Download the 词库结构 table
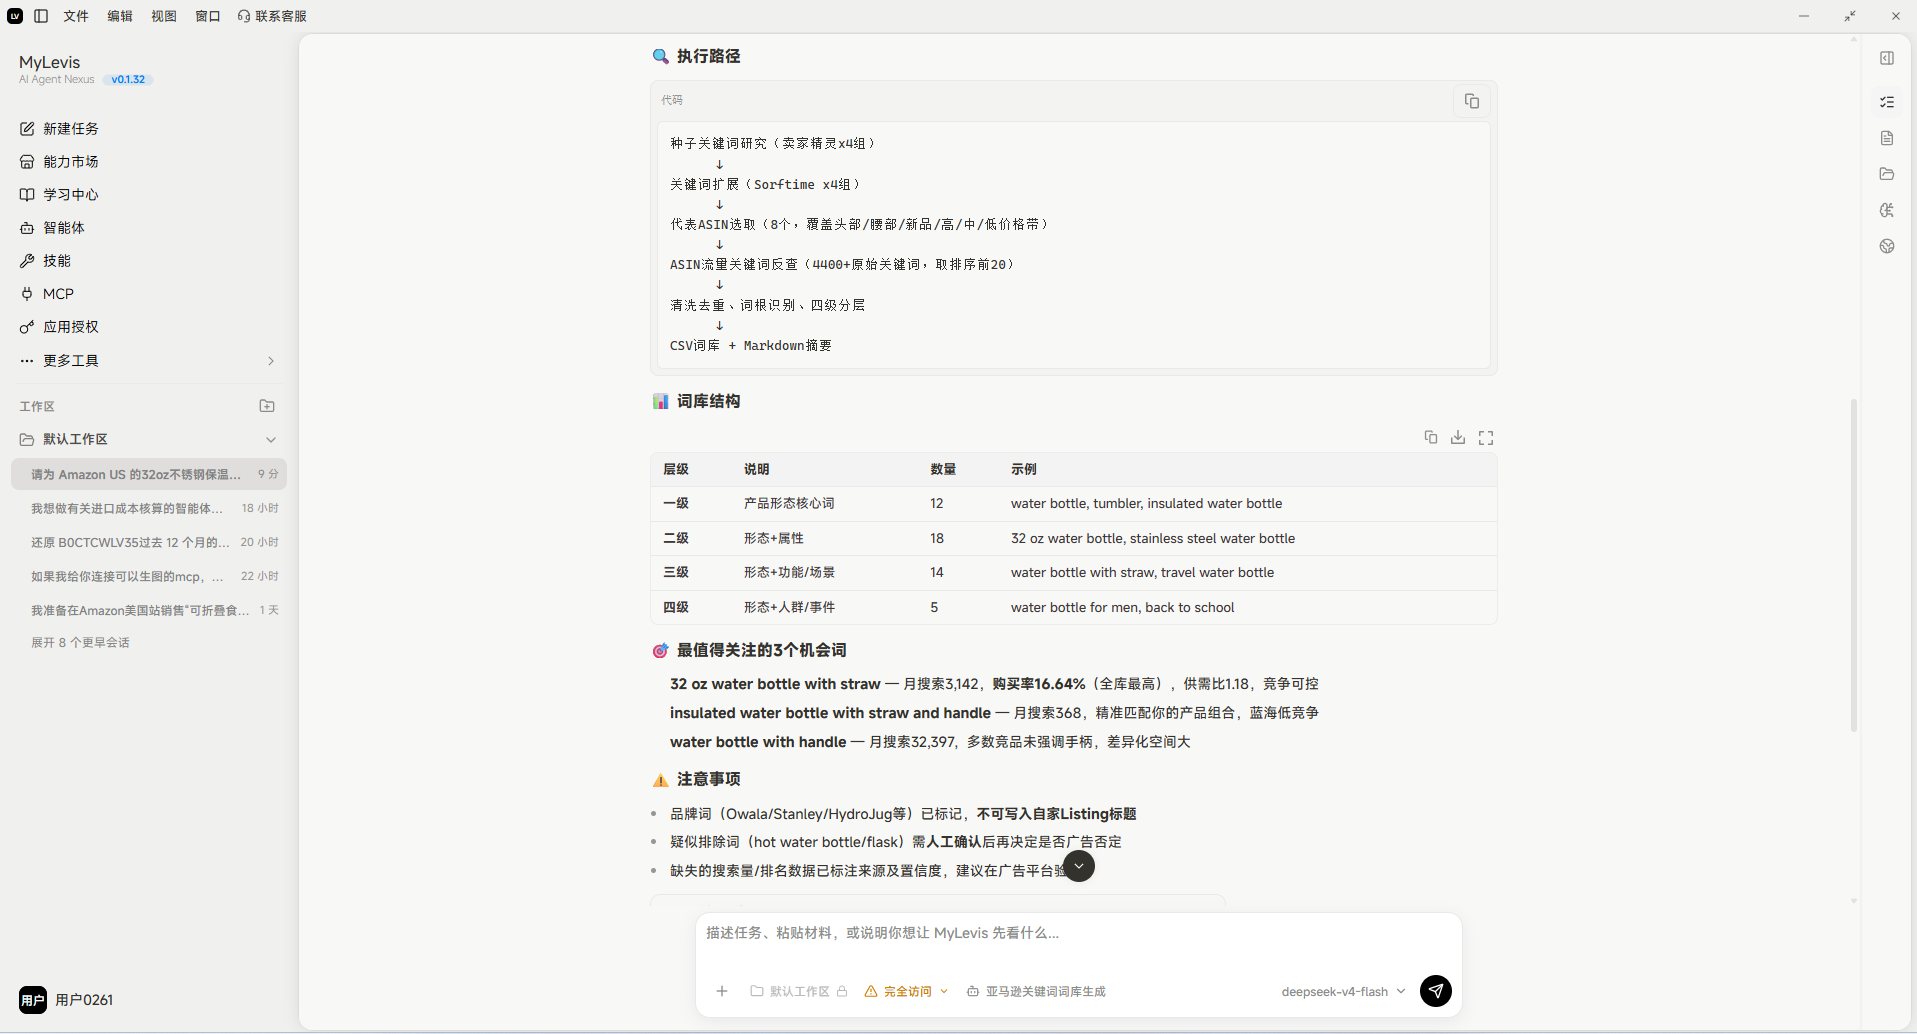Screen dimensions: 1917x1034 (1458, 437)
